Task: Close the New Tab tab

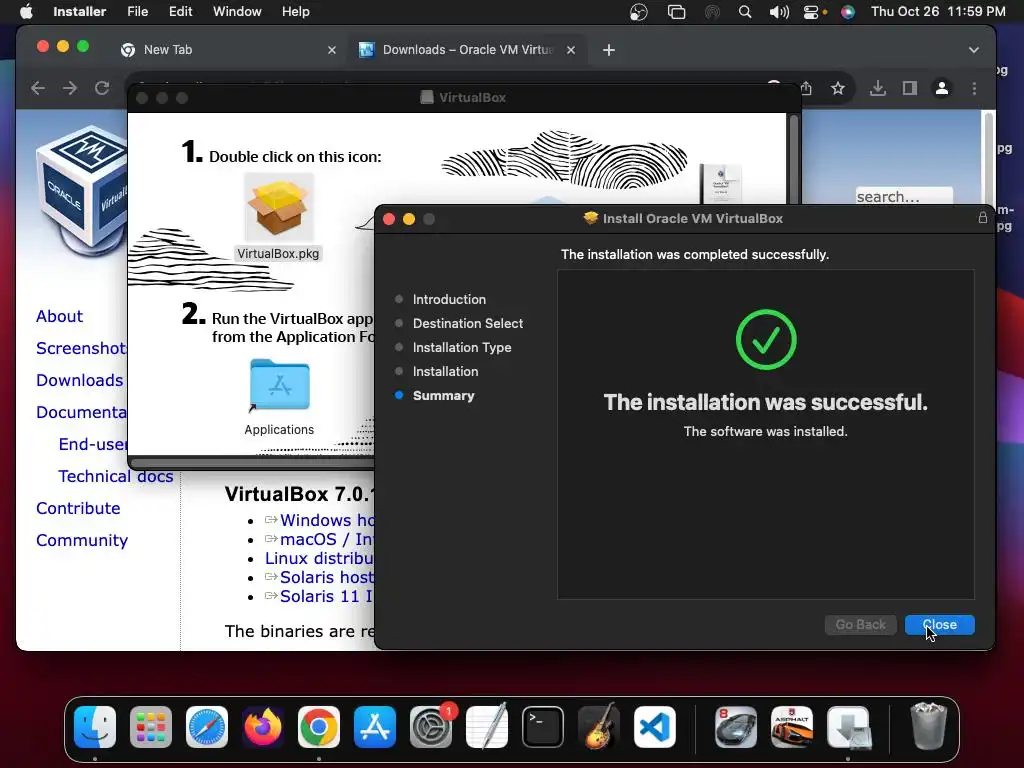Action: [332, 50]
